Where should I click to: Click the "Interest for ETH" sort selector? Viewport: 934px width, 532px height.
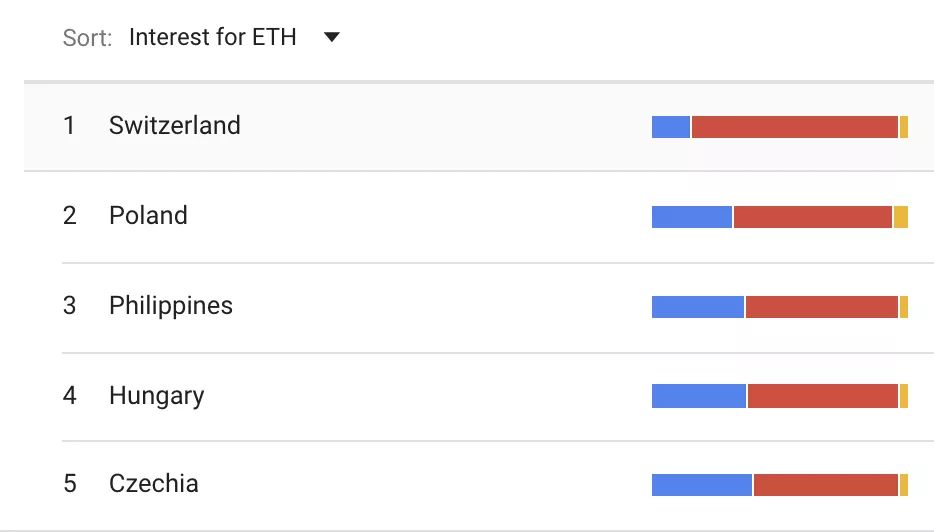tap(213, 38)
